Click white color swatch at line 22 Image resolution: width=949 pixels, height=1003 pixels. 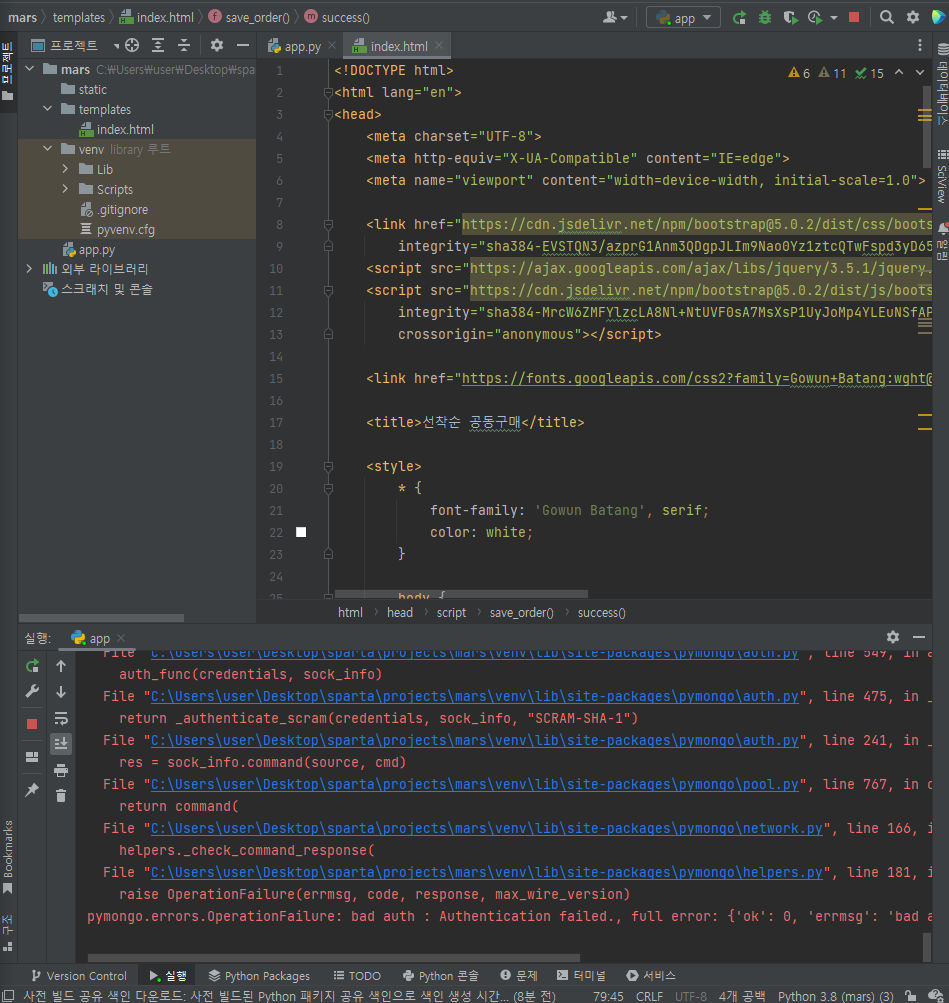(301, 532)
